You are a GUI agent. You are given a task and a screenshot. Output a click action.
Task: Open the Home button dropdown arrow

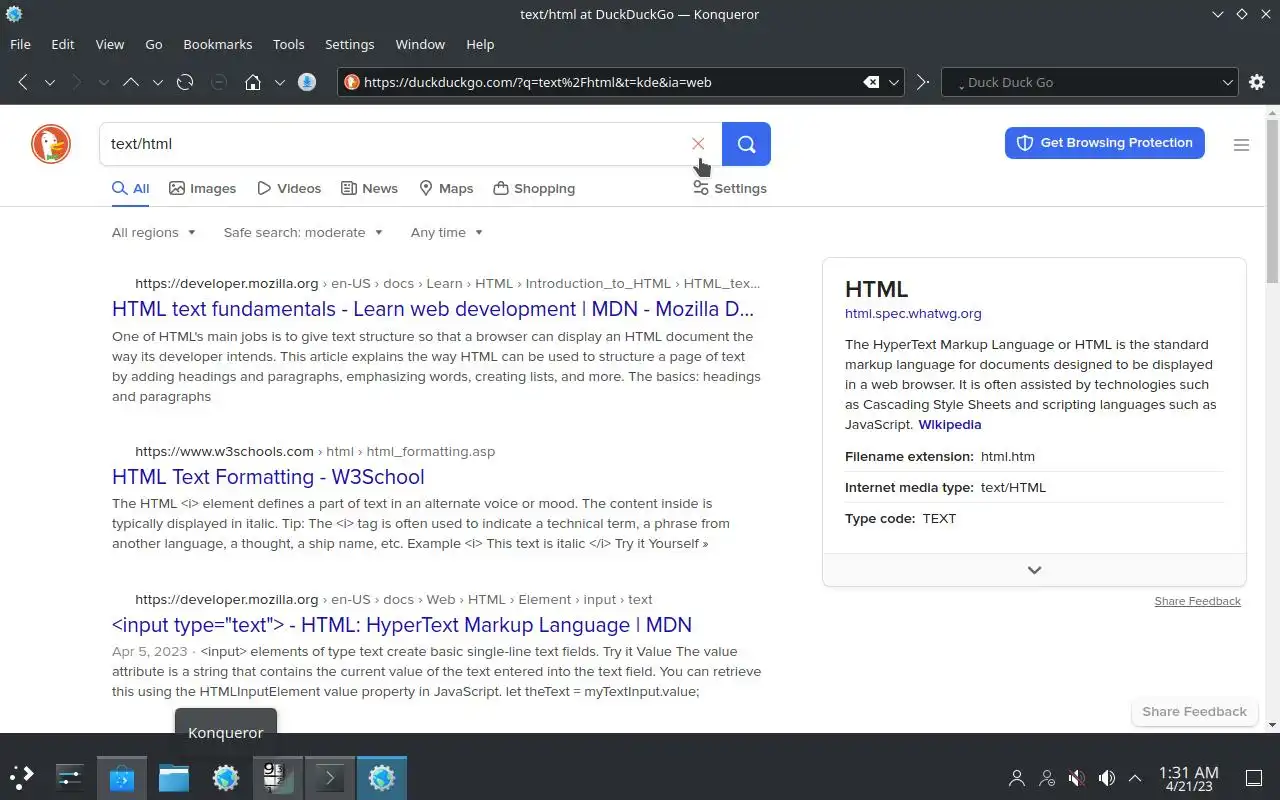pos(280,82)
